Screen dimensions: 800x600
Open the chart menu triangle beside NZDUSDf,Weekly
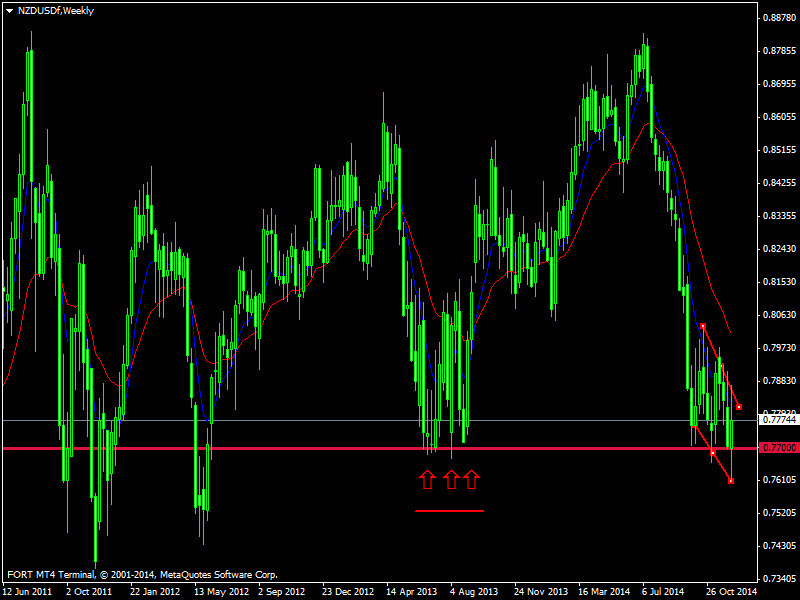coord(9,11)
